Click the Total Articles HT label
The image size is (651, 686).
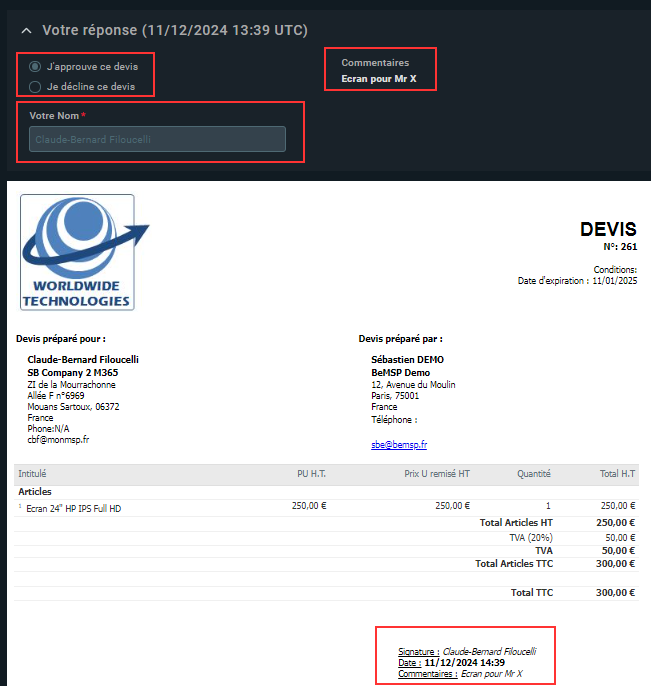(516, 523)
